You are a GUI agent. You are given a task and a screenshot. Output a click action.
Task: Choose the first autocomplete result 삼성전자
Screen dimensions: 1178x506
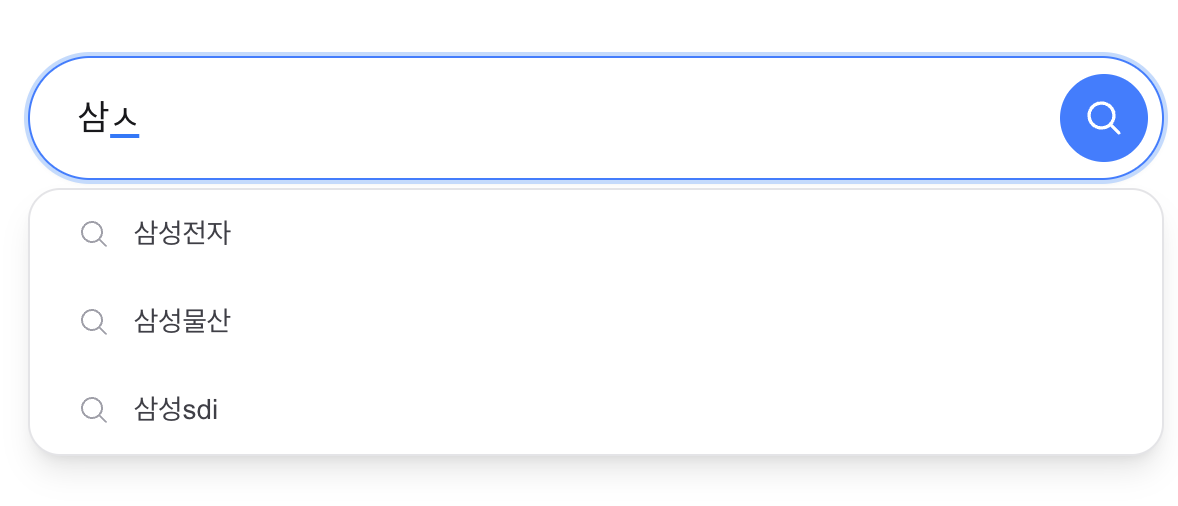coord(182,234)
